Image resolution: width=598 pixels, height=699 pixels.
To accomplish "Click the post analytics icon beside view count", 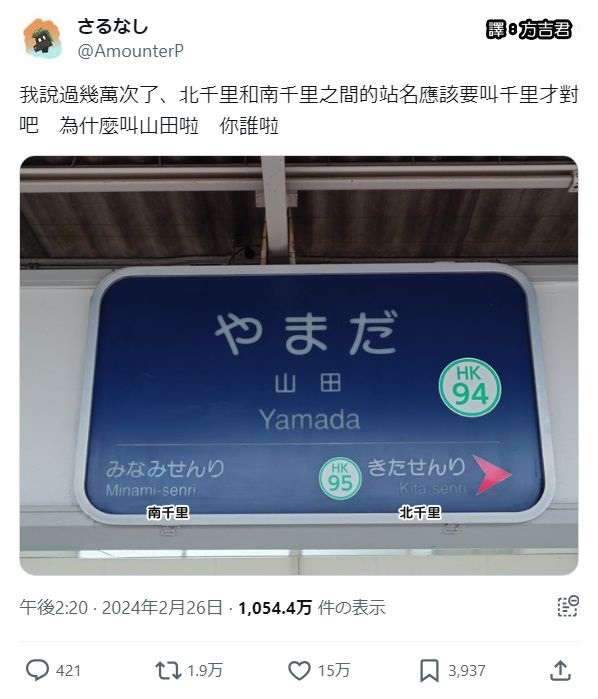I will 568,606.
